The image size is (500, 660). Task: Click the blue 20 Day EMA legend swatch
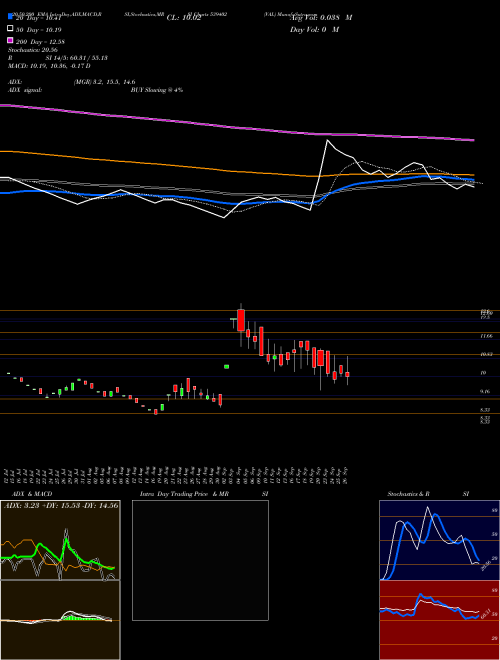10,17
